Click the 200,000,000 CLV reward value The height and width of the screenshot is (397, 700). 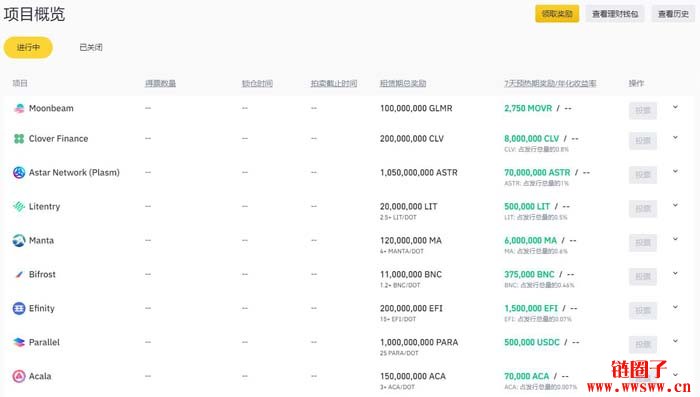point(412,139)
